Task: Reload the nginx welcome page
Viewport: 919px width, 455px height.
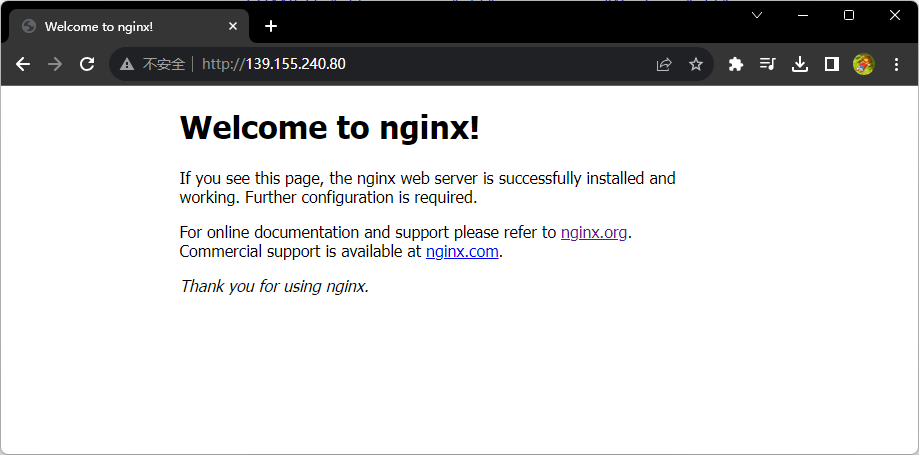Action: tap(87, 64)
